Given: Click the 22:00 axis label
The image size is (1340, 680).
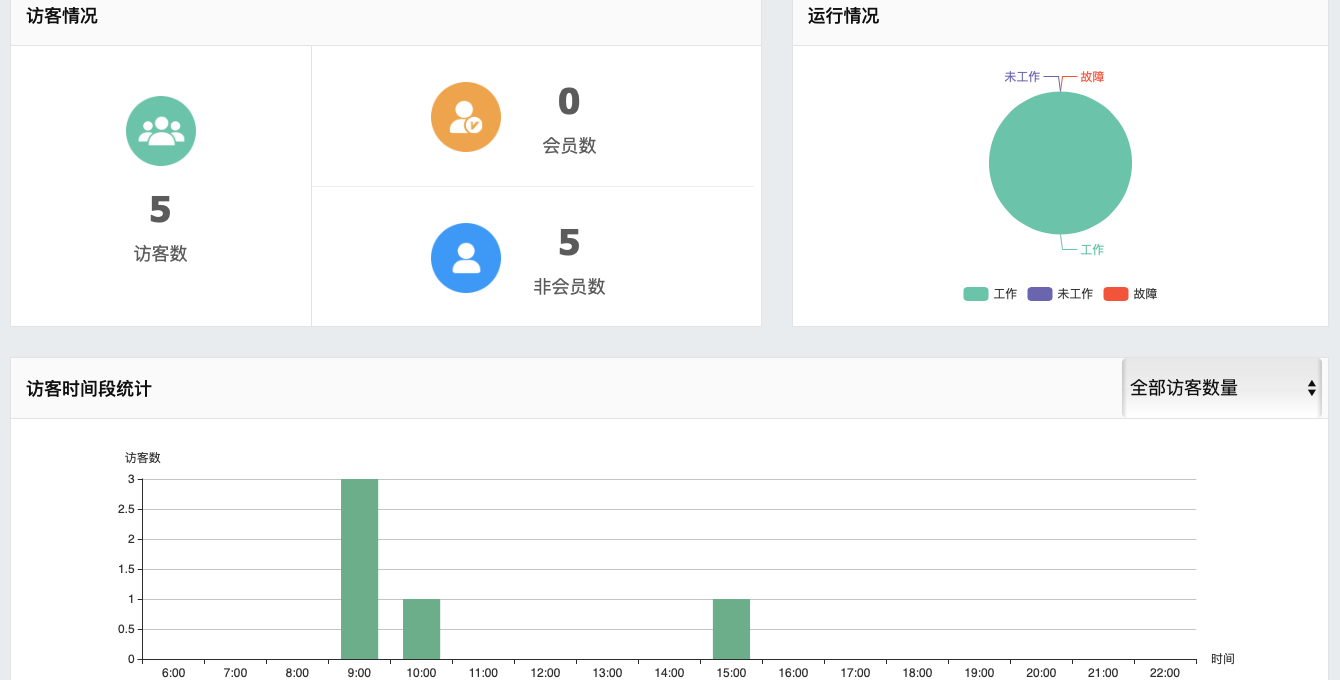Looking at the screenshot, I should 1165,673.
